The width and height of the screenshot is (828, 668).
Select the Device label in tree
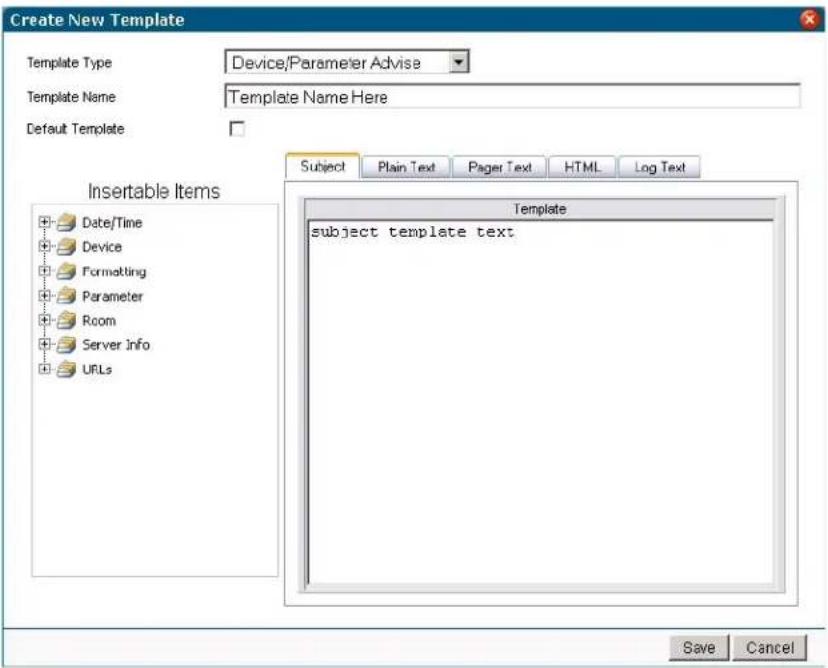pyautogui.click(x=102, y=247)
